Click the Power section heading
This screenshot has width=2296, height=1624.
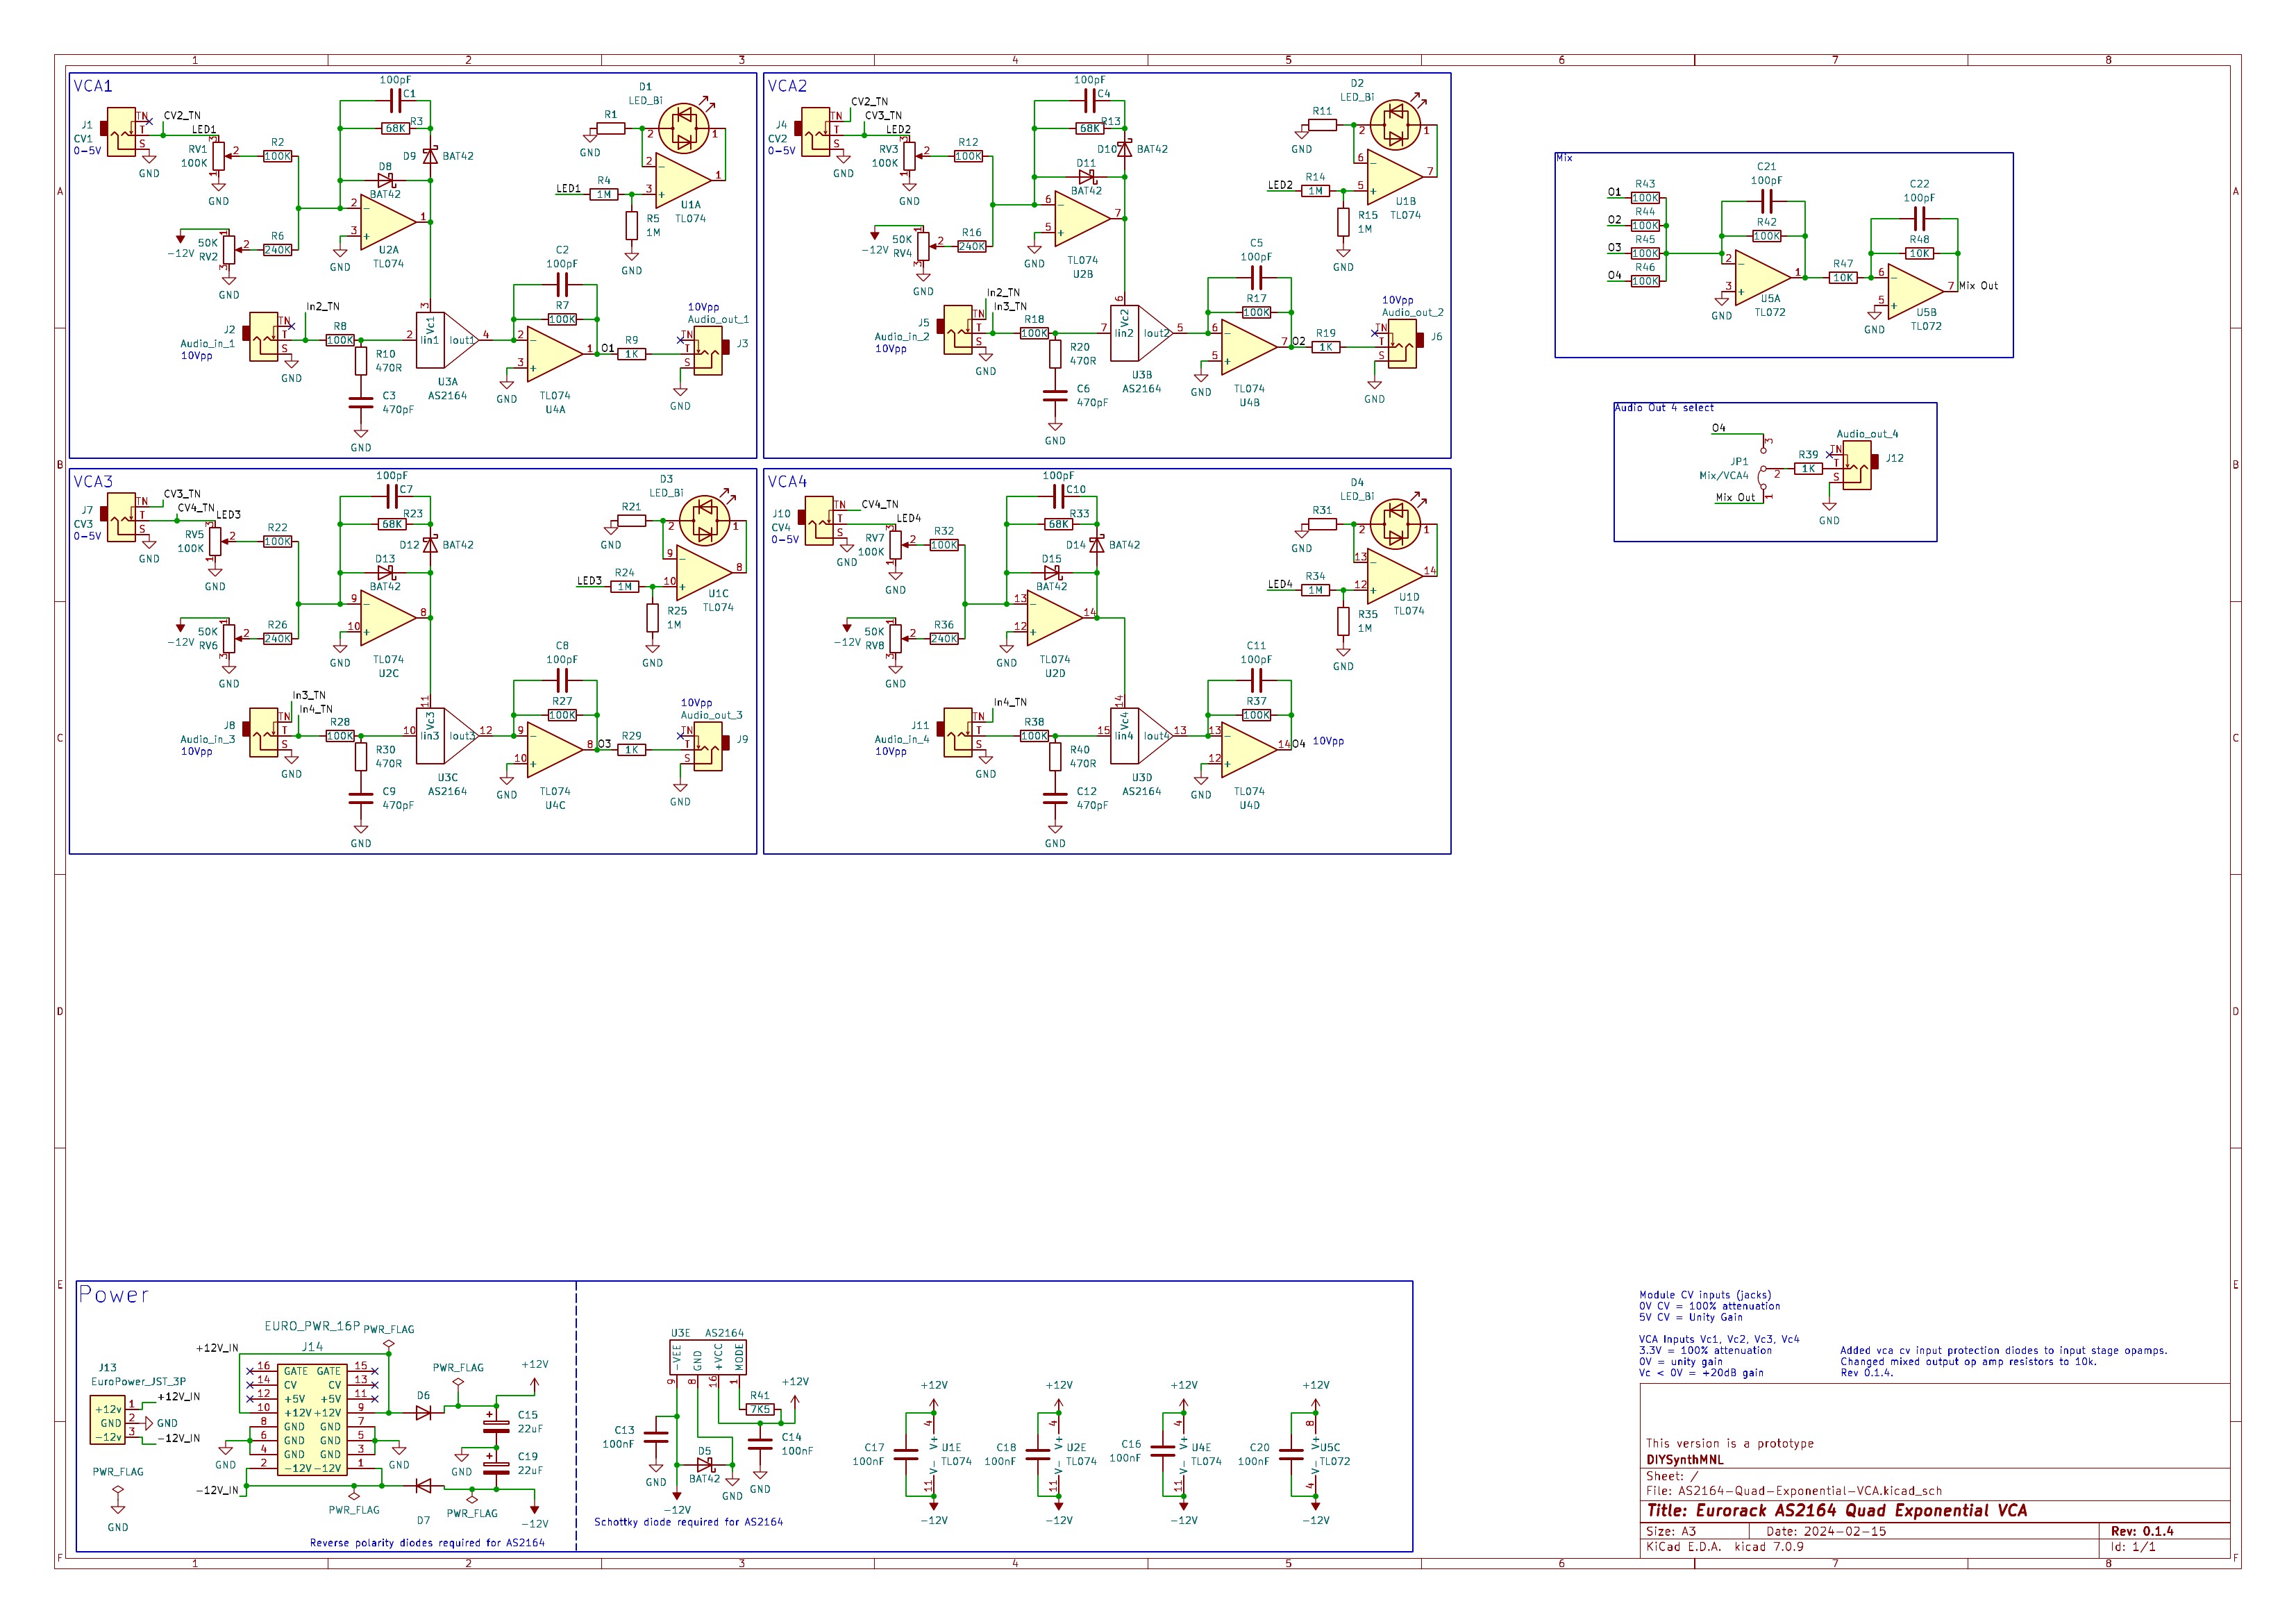click(114, 1295)
